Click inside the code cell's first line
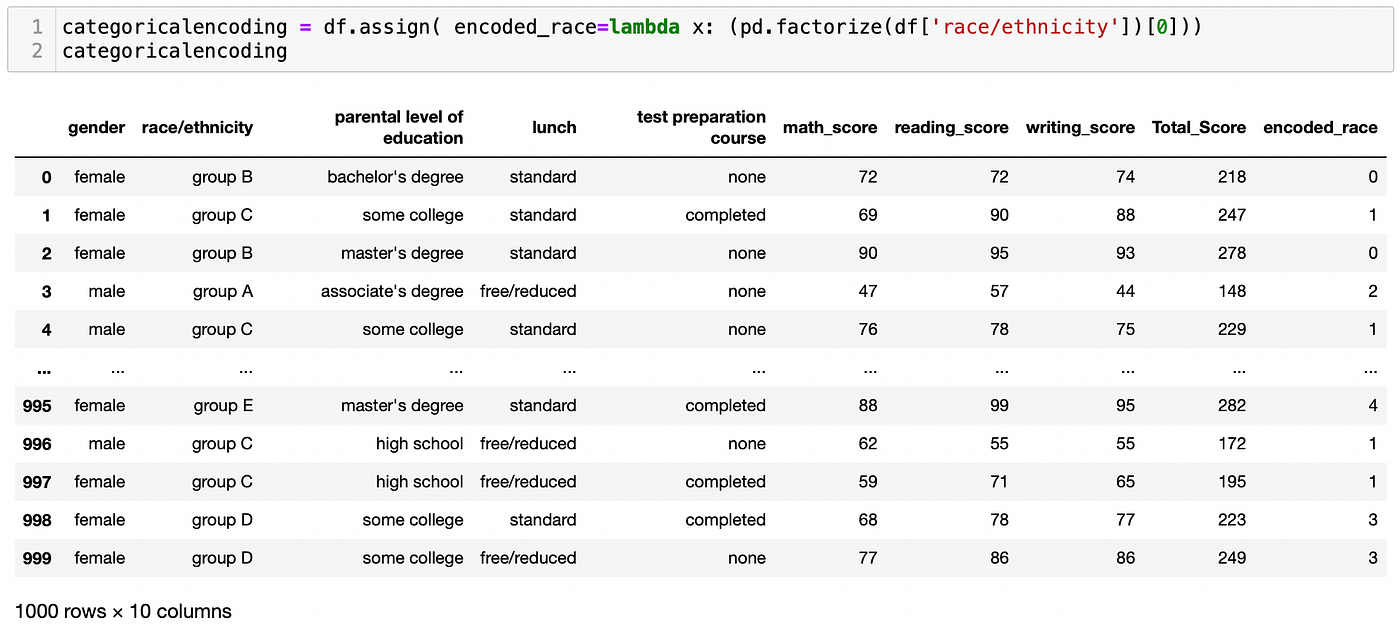Image resolution: width=1400 pixels, height=629 pixels. 630,27
